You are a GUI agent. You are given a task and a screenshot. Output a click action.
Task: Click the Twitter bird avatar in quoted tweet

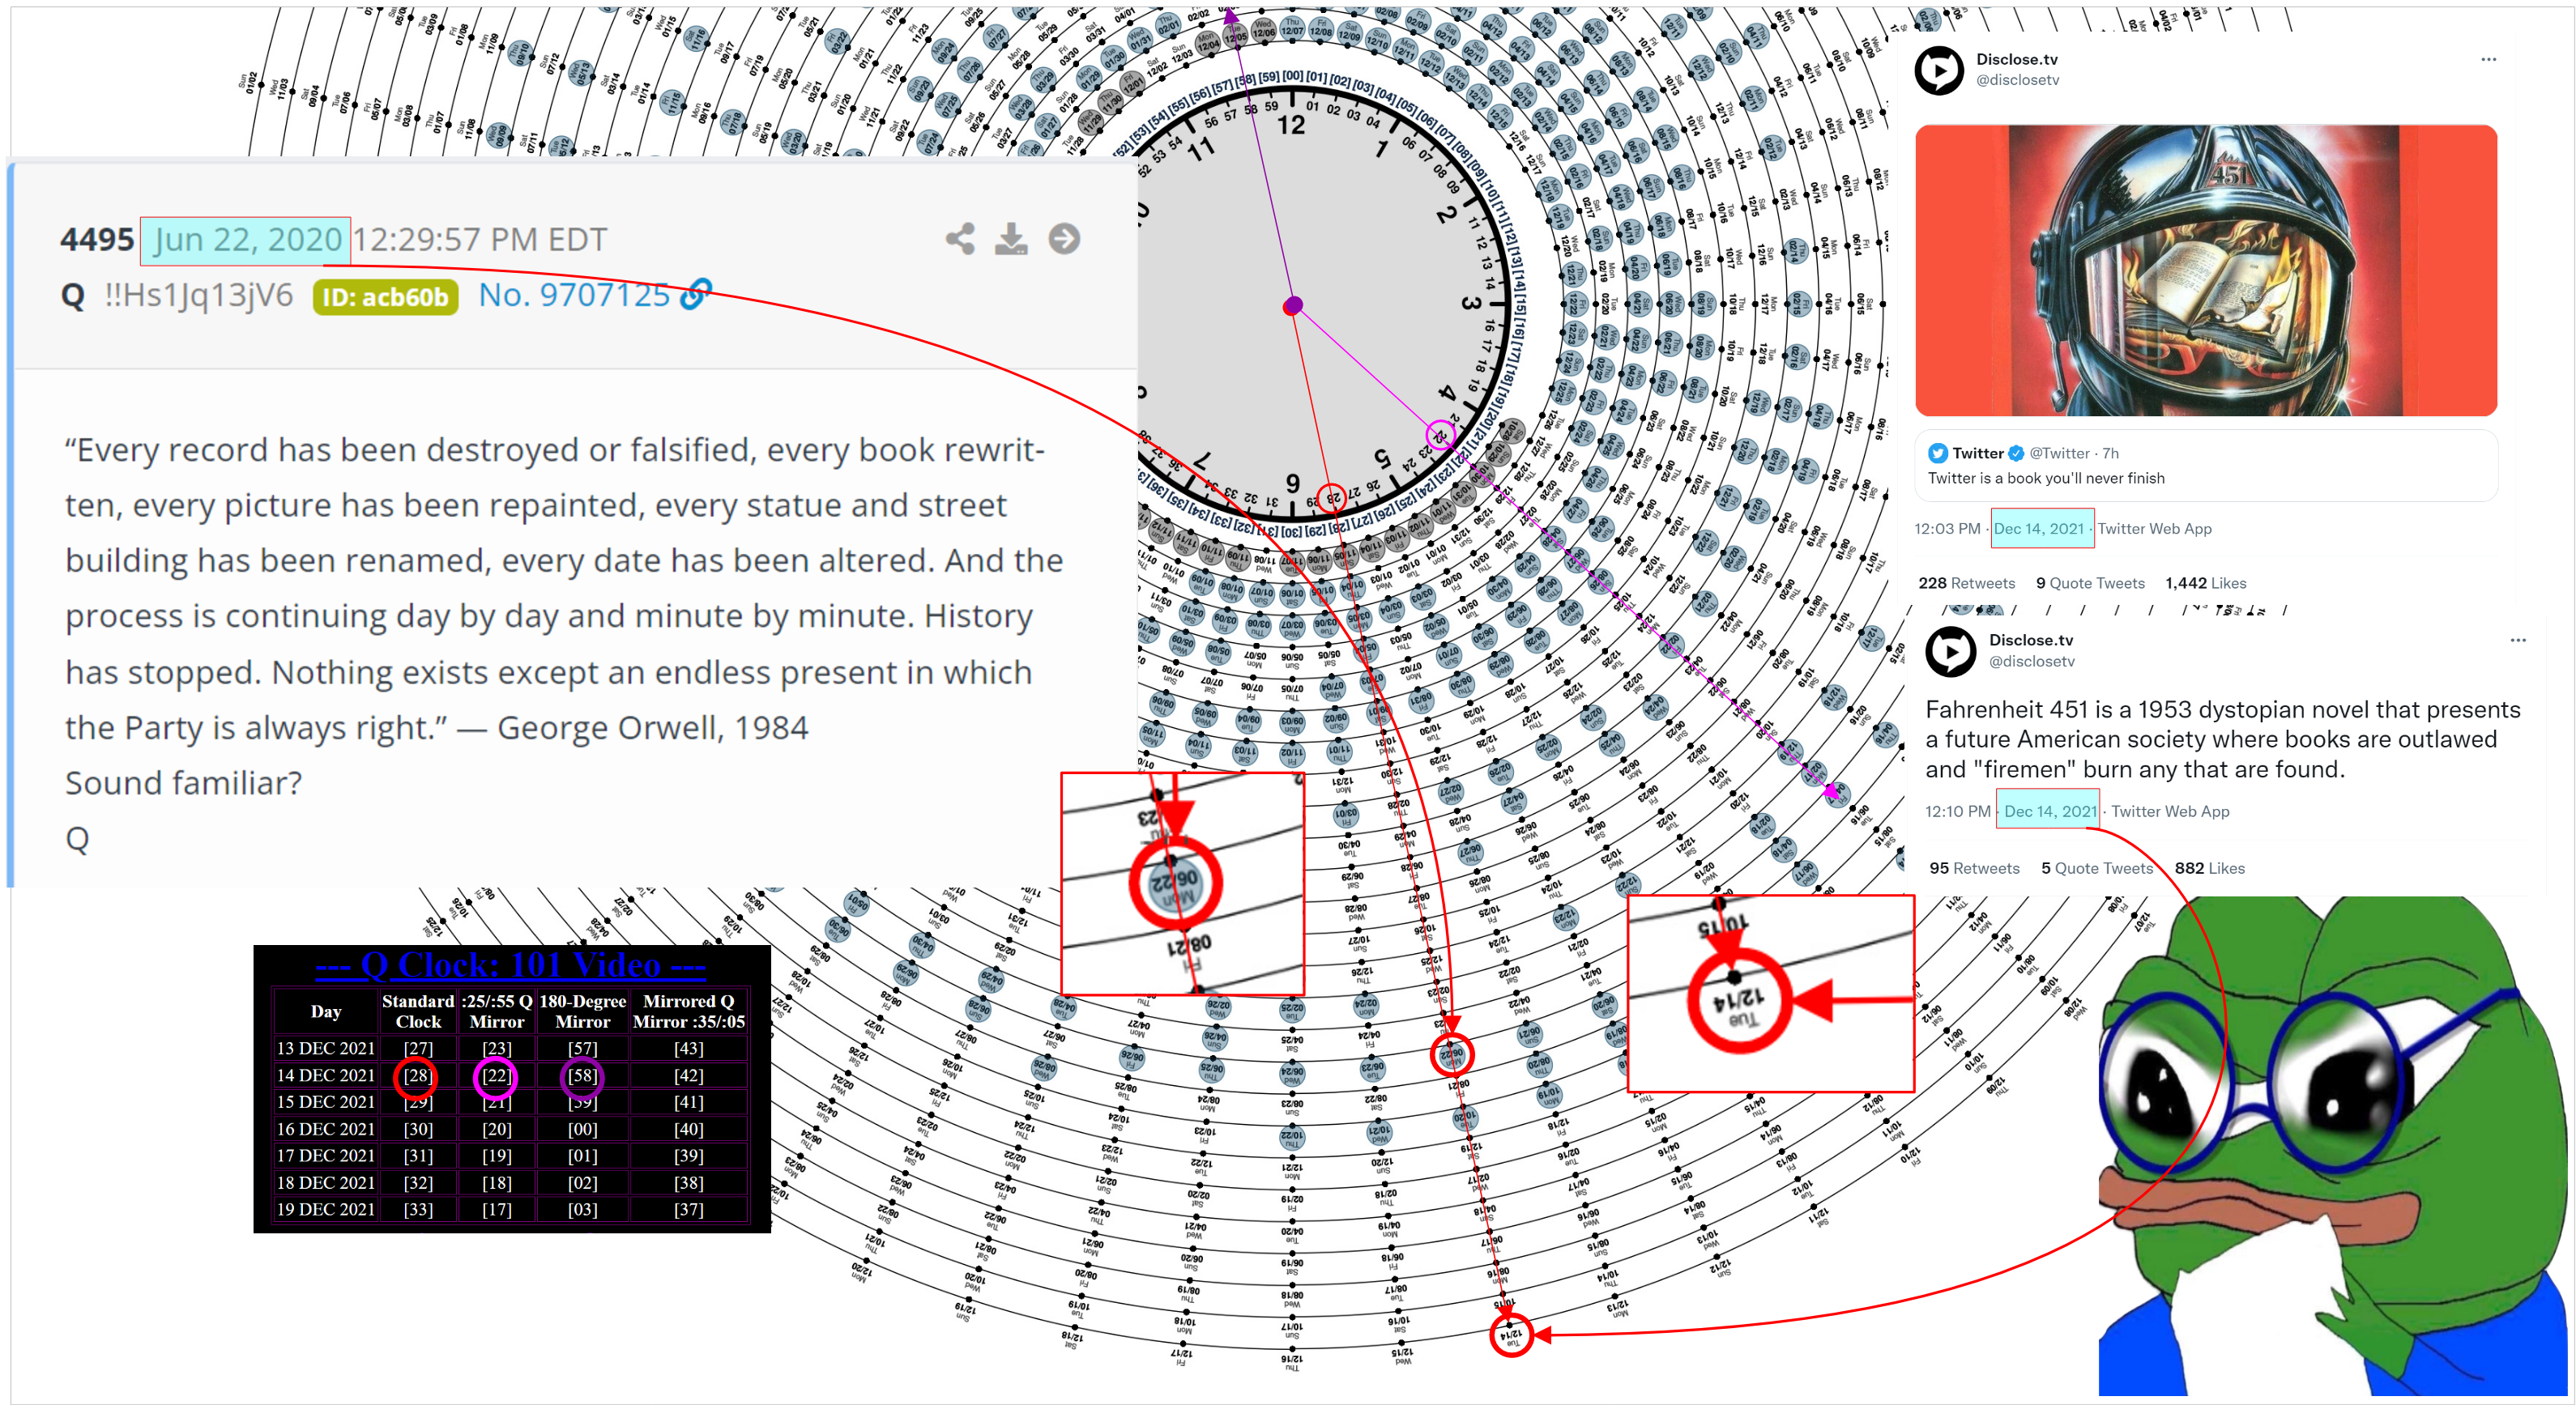click(1938, 453)
